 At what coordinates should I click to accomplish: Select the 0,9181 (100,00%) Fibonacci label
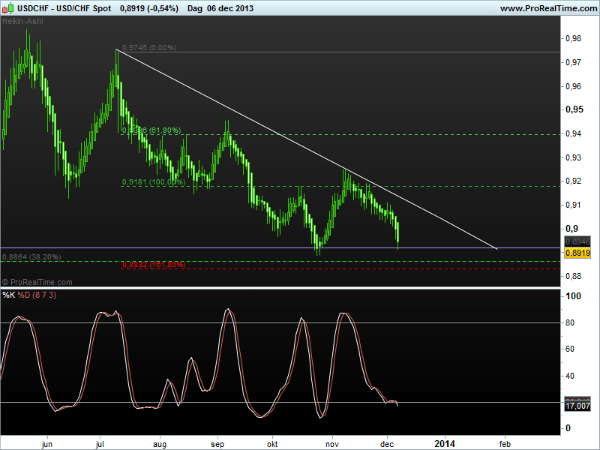[x=153, y=182]
